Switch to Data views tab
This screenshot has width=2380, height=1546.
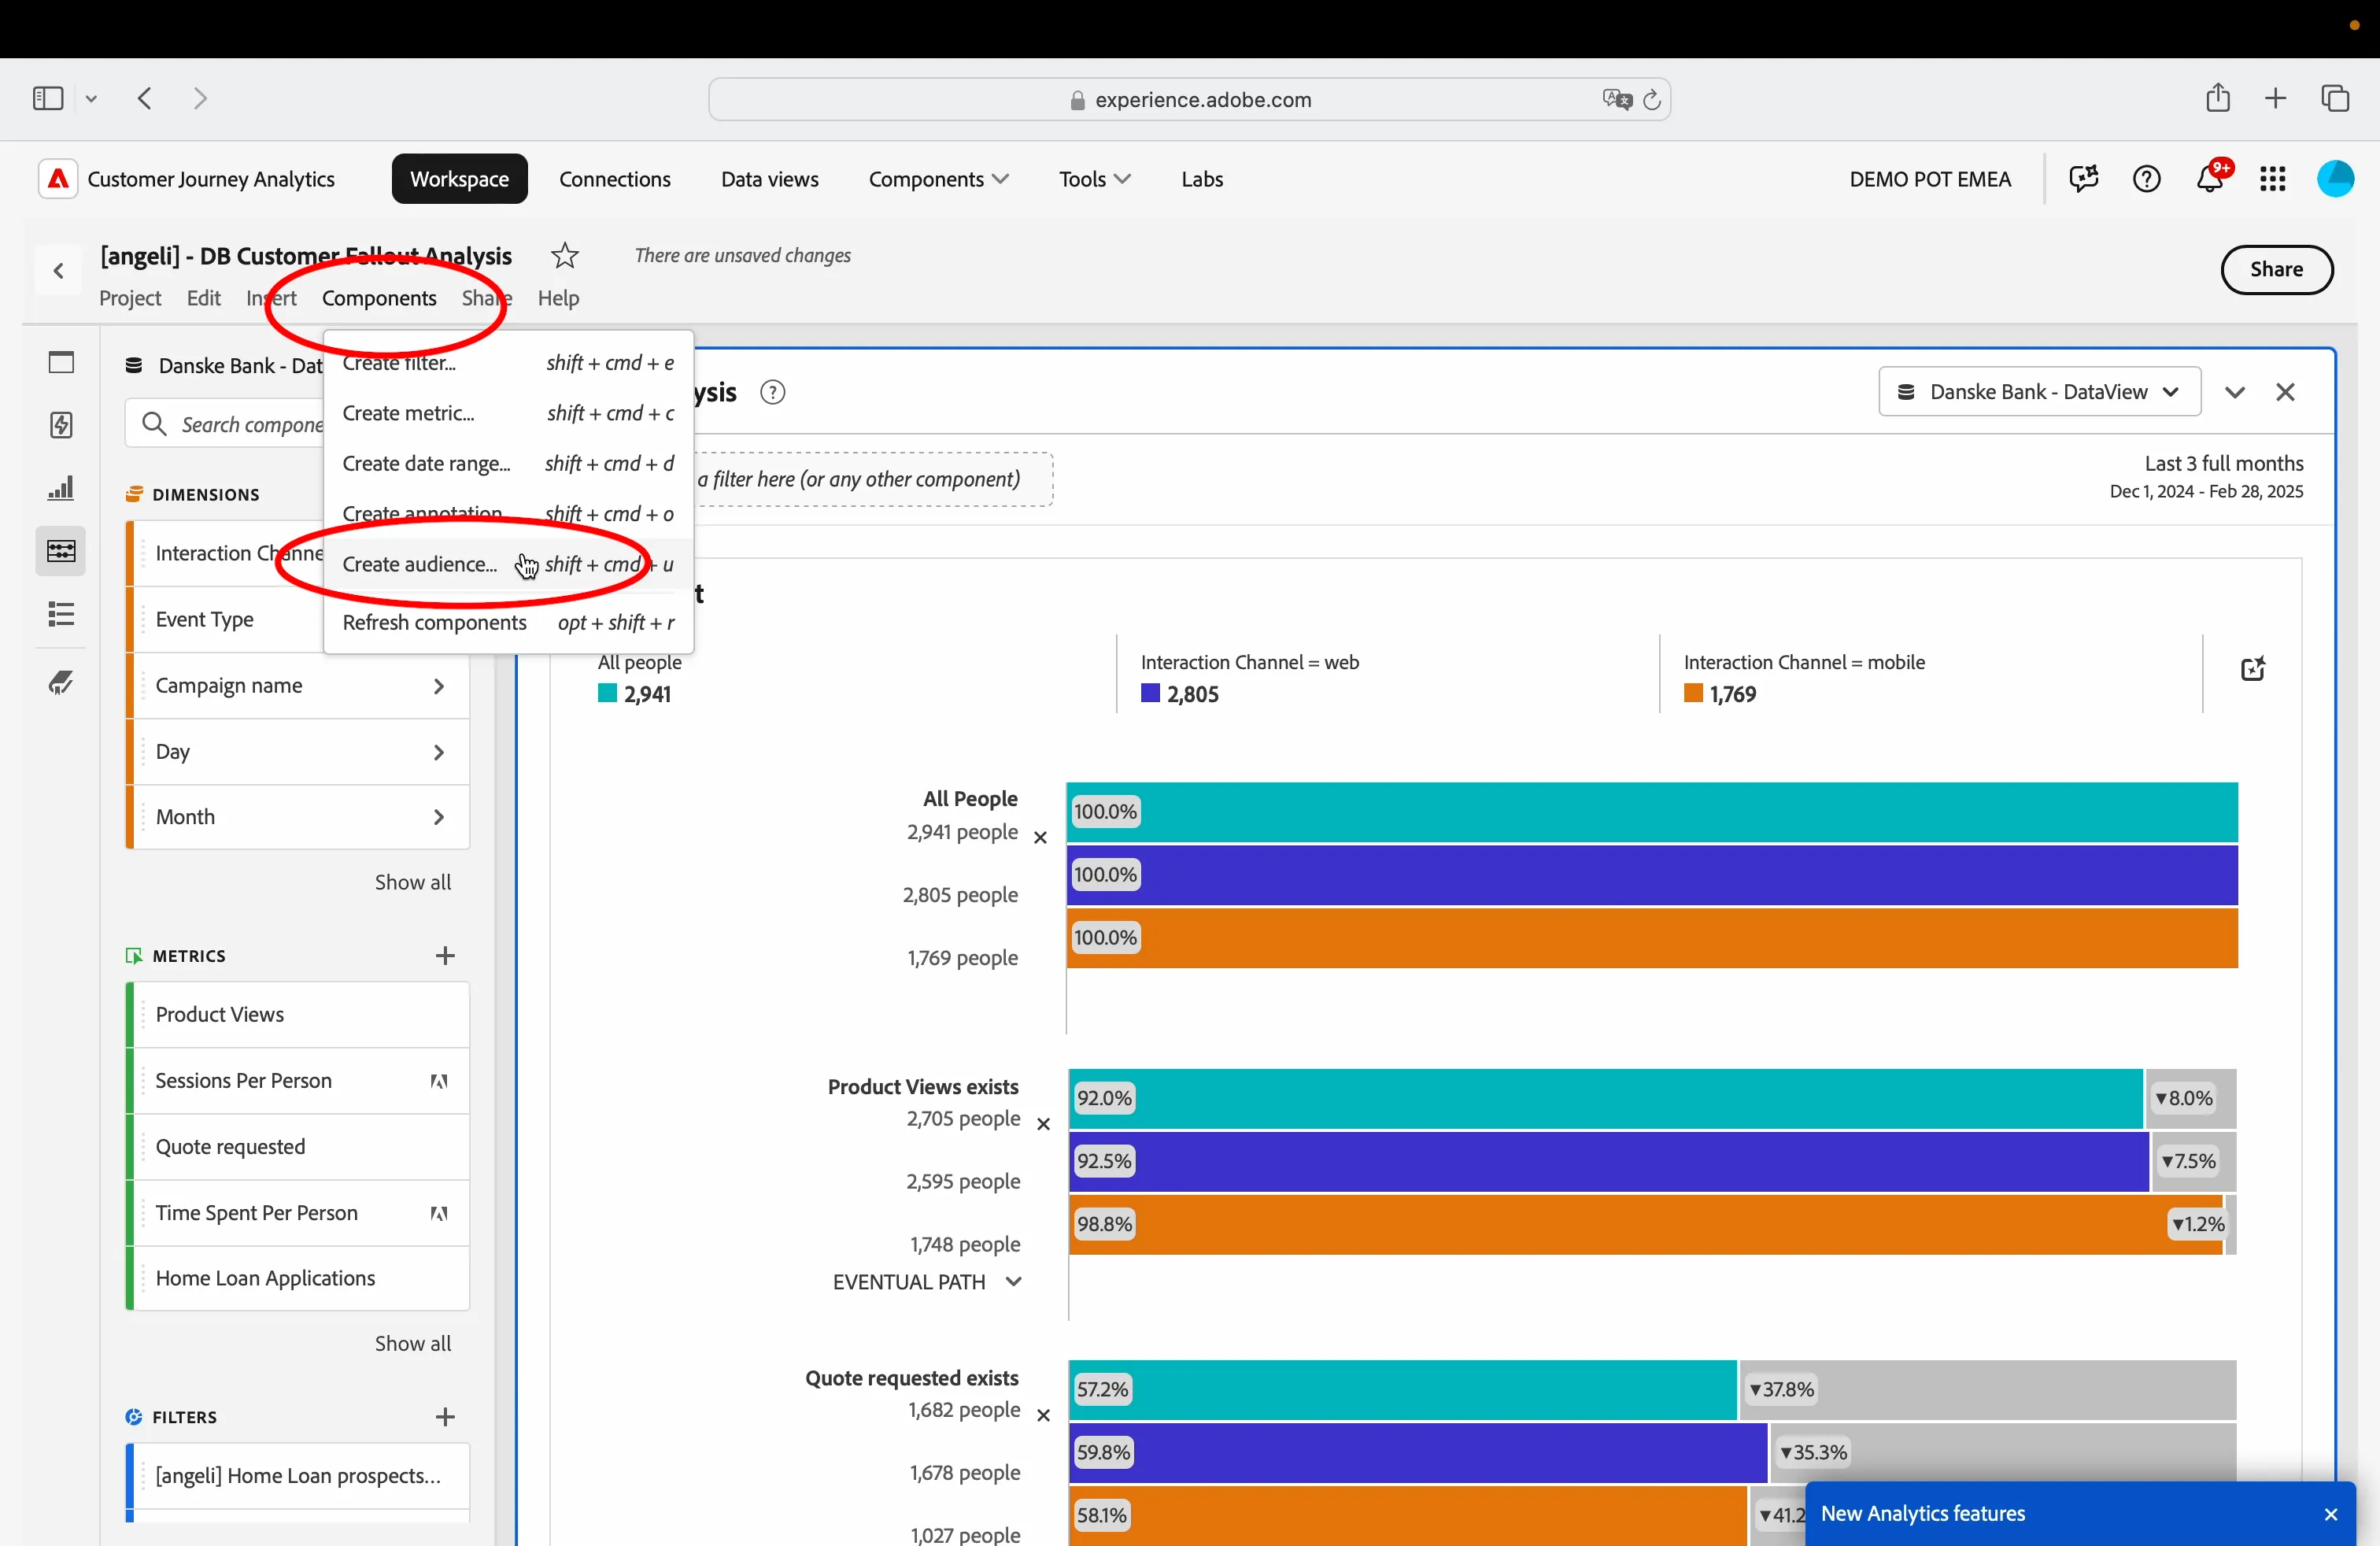[769, 179]
